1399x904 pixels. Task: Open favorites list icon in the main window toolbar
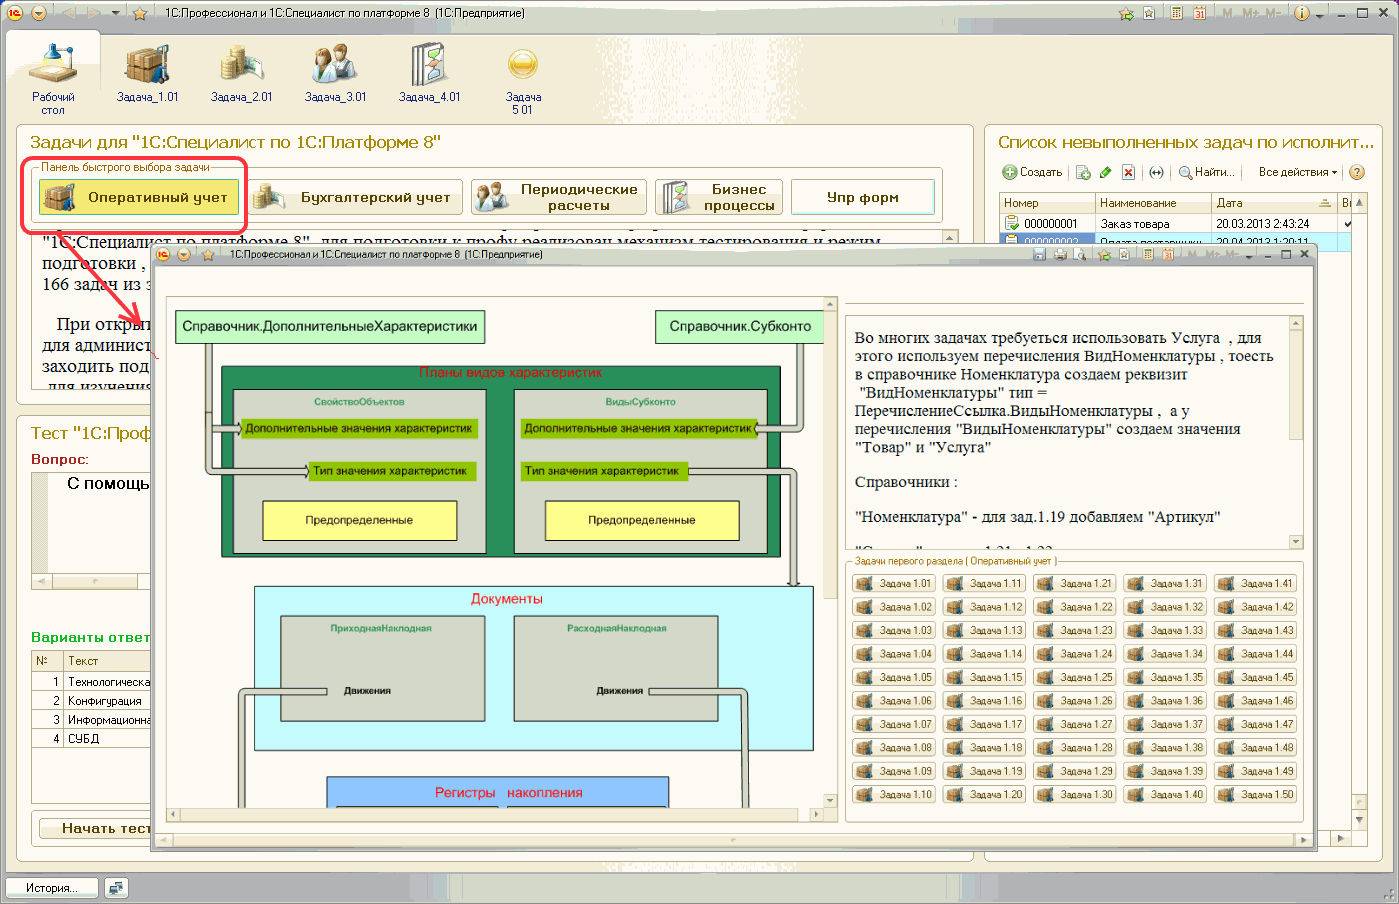click(1149, 13)
